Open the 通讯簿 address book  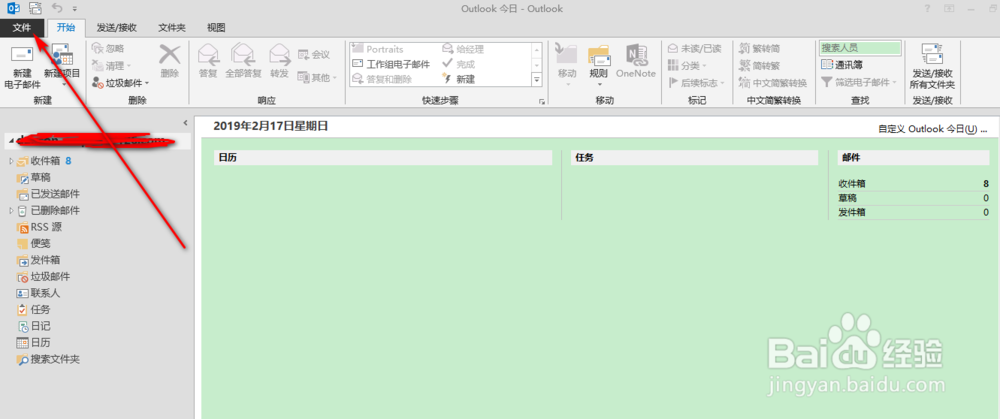click(841, 64)
